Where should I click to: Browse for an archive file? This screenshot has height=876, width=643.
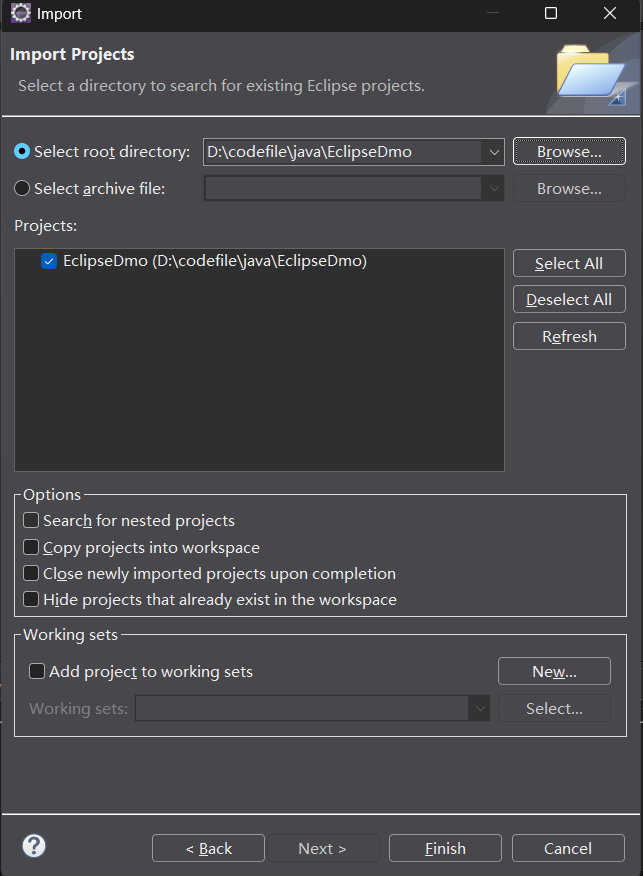point(569,188)
